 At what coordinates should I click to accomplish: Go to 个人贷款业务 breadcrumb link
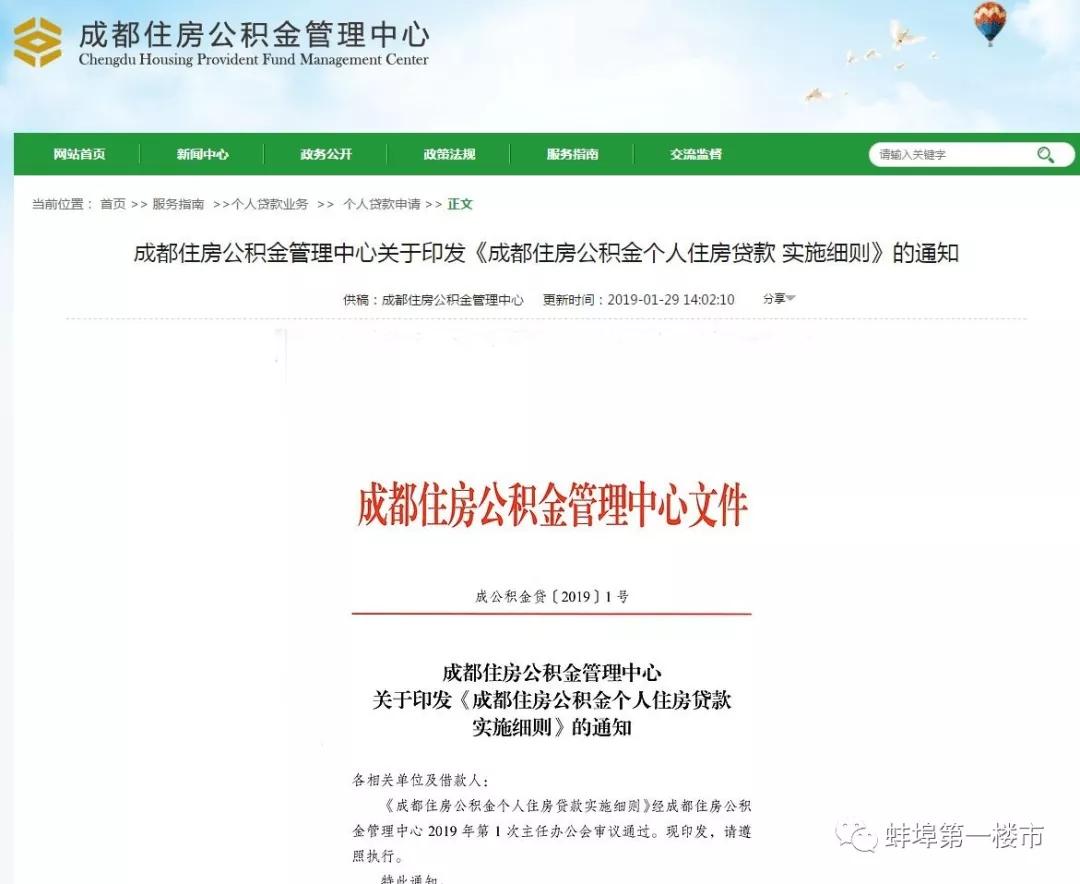click(x=270, y=204)
